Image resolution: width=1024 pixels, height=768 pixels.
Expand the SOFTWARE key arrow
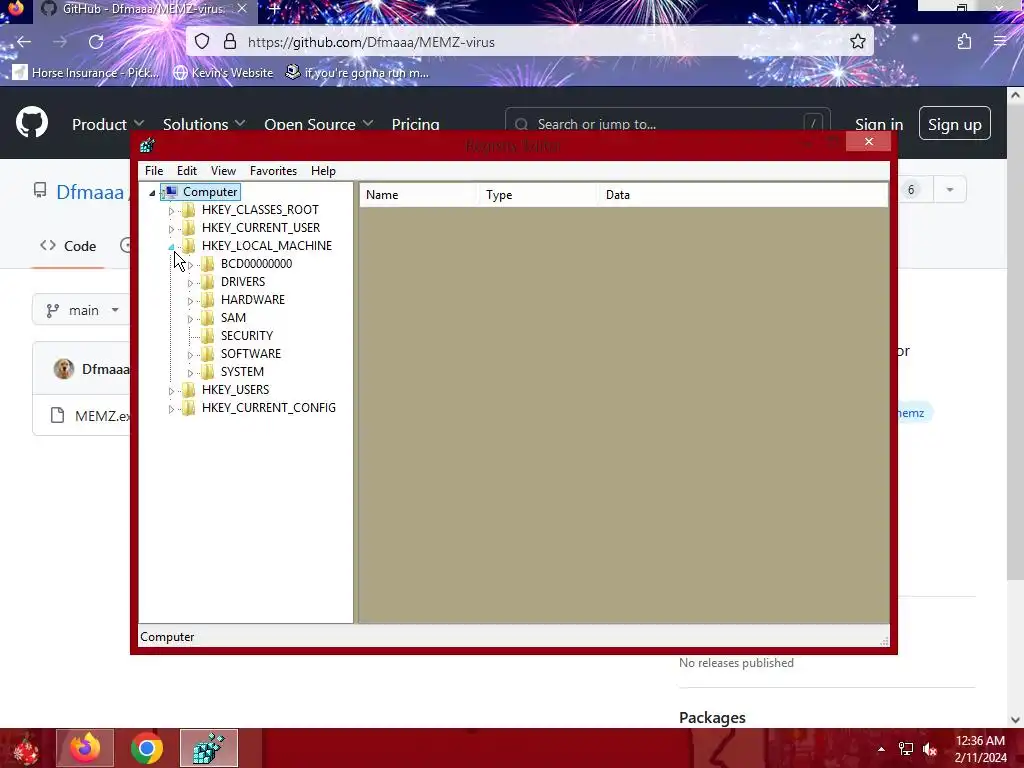pos(190,355)
